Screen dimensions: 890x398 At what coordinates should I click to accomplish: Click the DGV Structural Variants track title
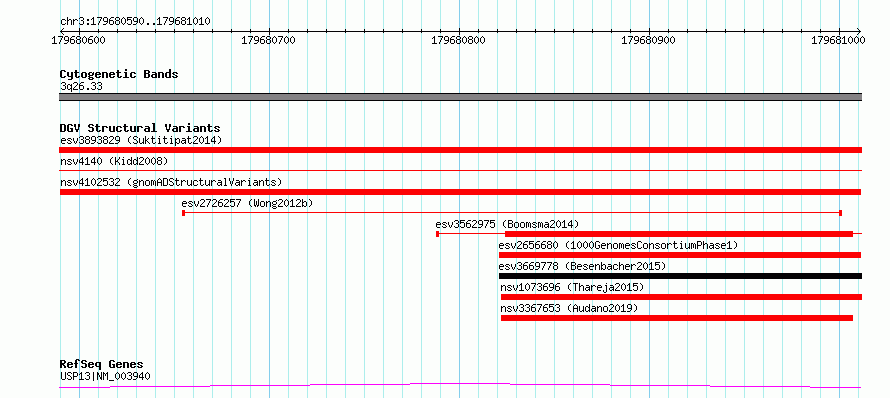tap(140, 128)
